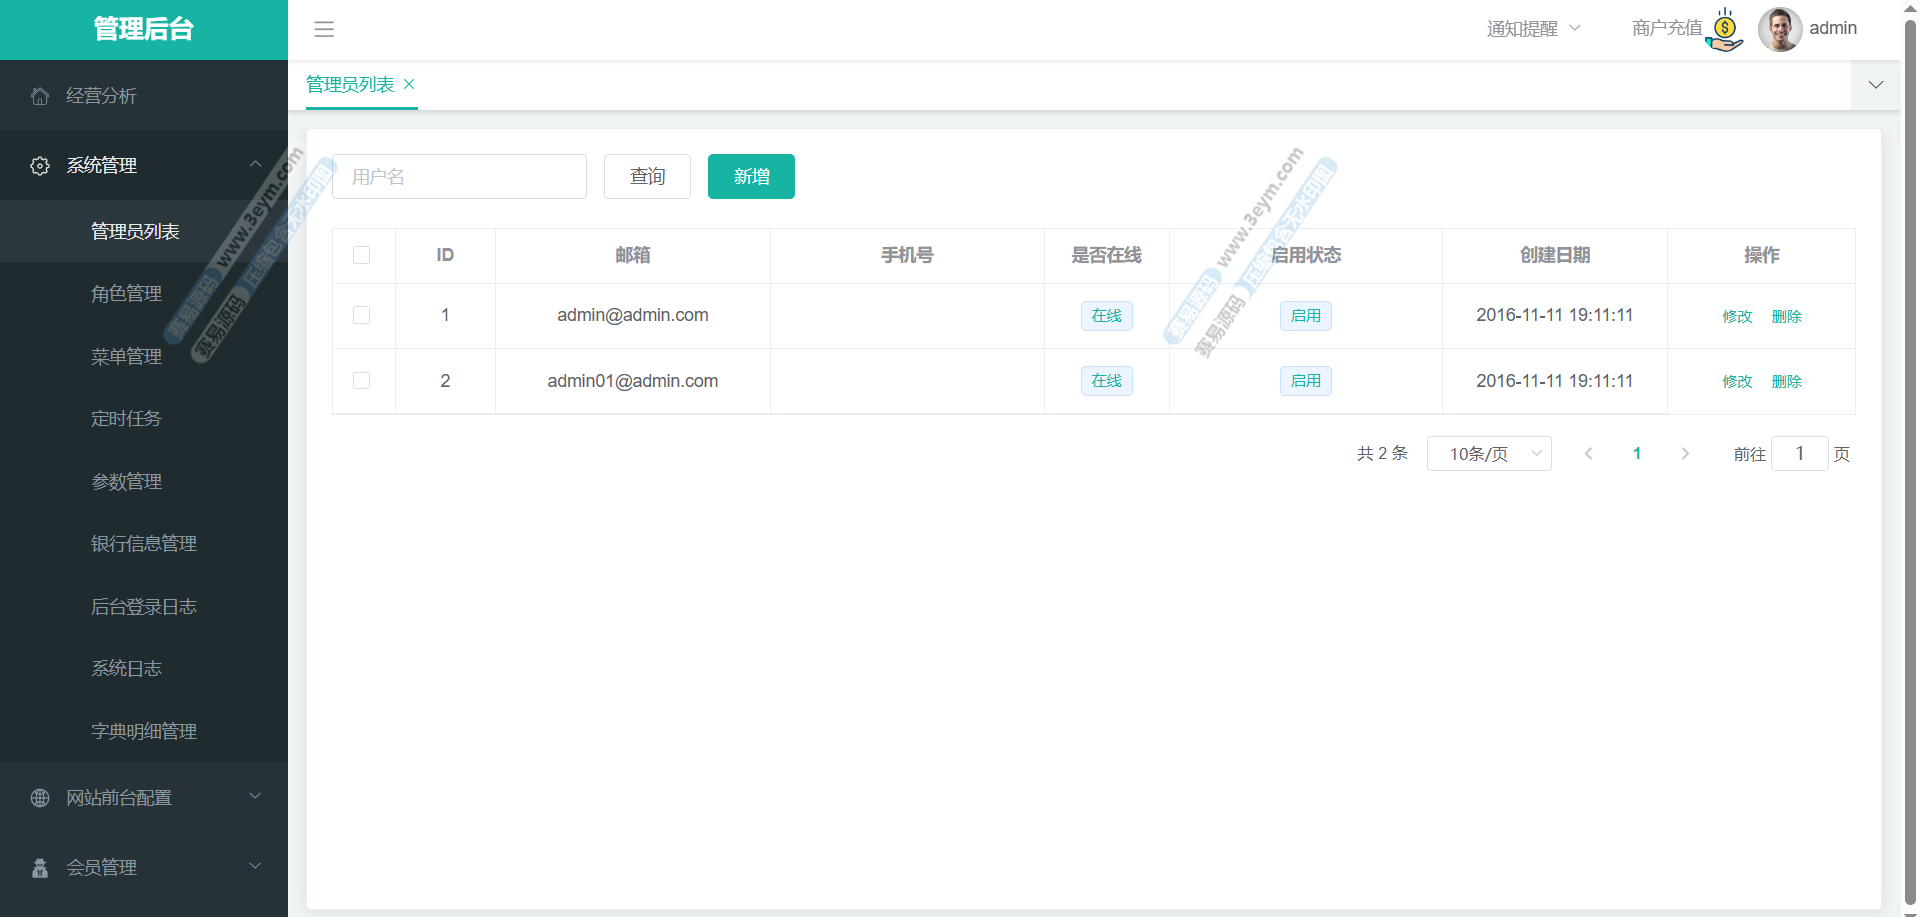Image resolution: width=1920 pixels, height=917 pixels.
Task: Go to next page arrow
Action: (x=1685, y=454)
